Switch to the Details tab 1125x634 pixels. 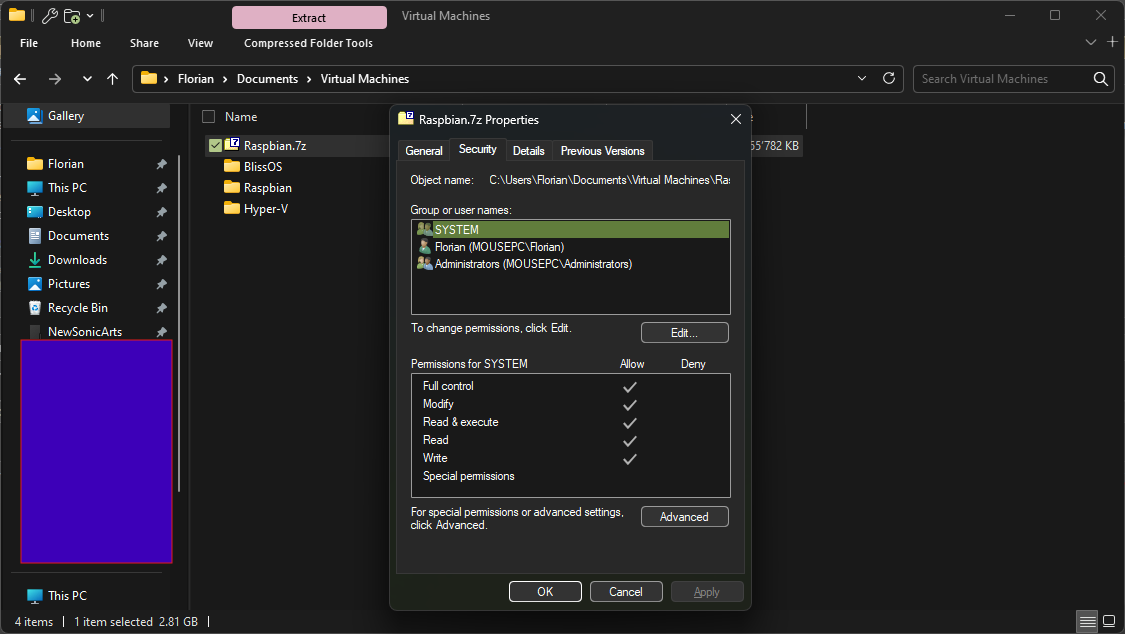click(x=528, y=151)
